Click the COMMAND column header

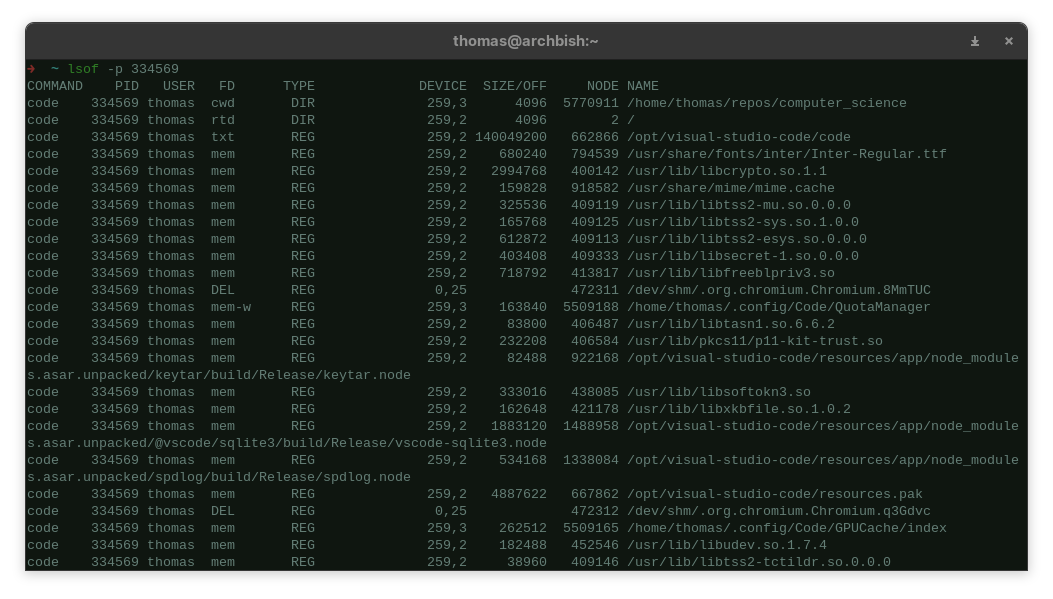55,86
